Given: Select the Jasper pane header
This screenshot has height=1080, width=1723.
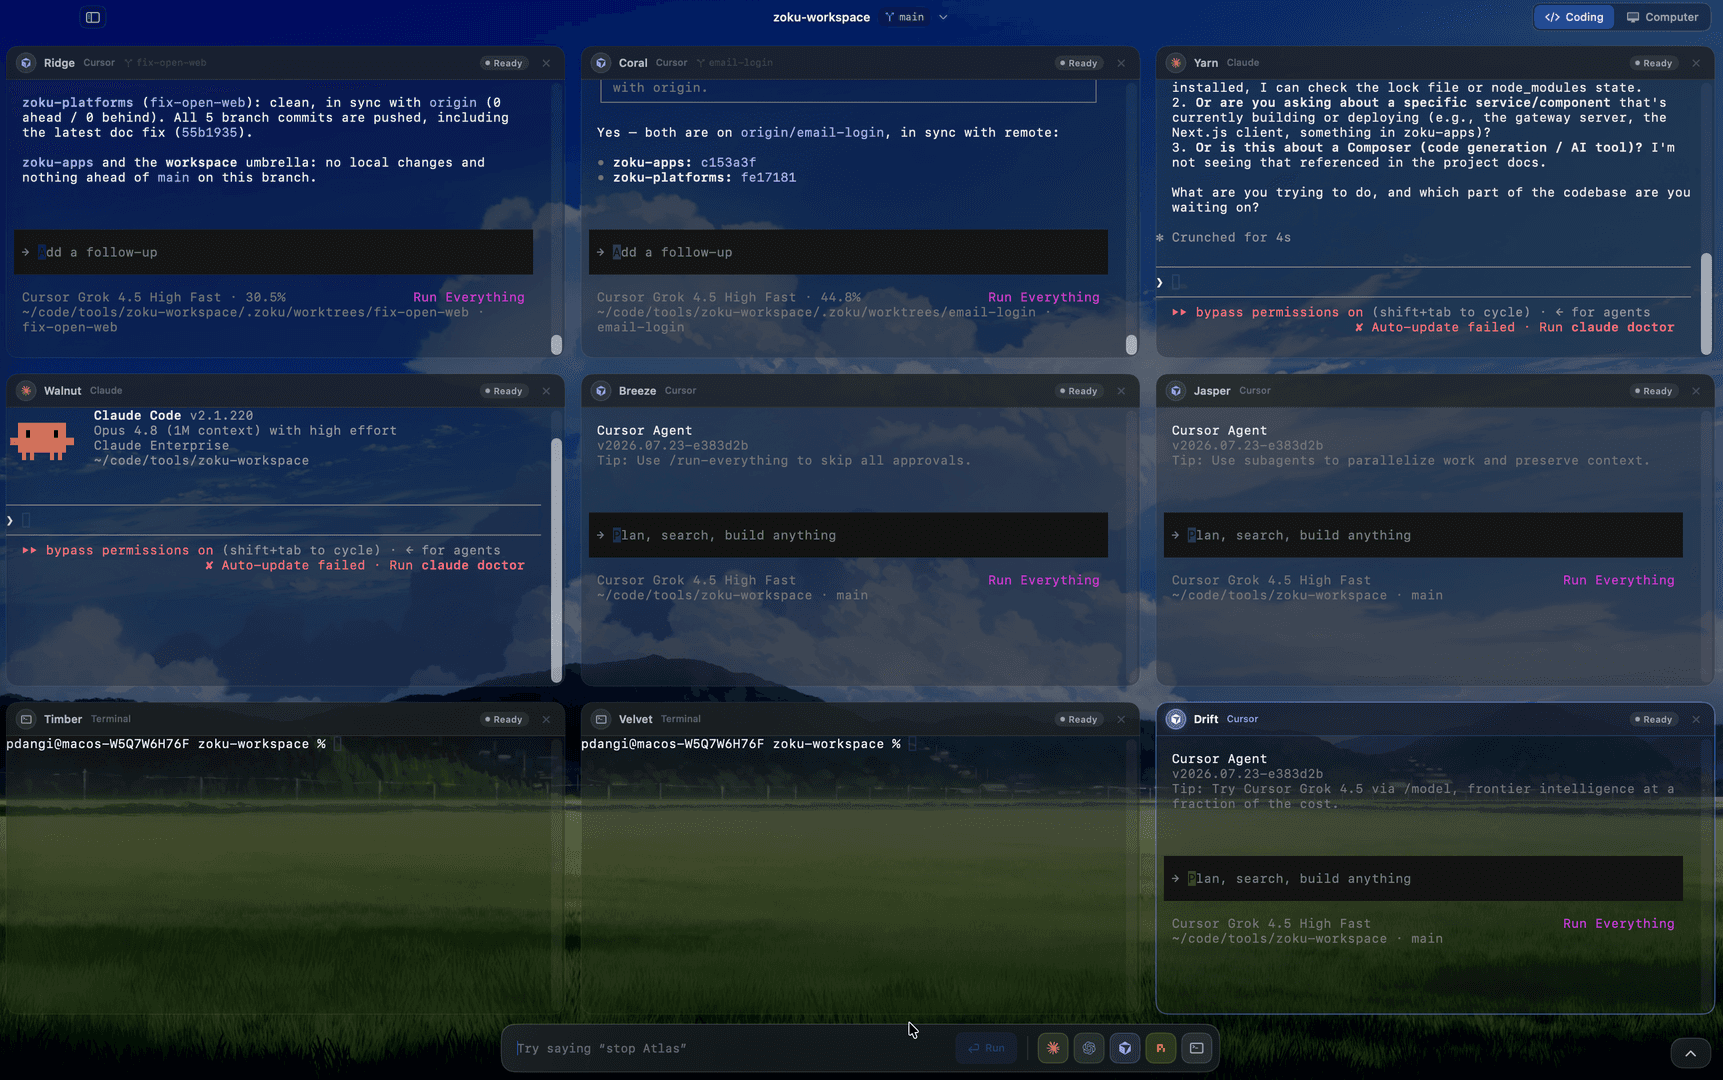Looking at the screenshot, I should (1435, 391).
